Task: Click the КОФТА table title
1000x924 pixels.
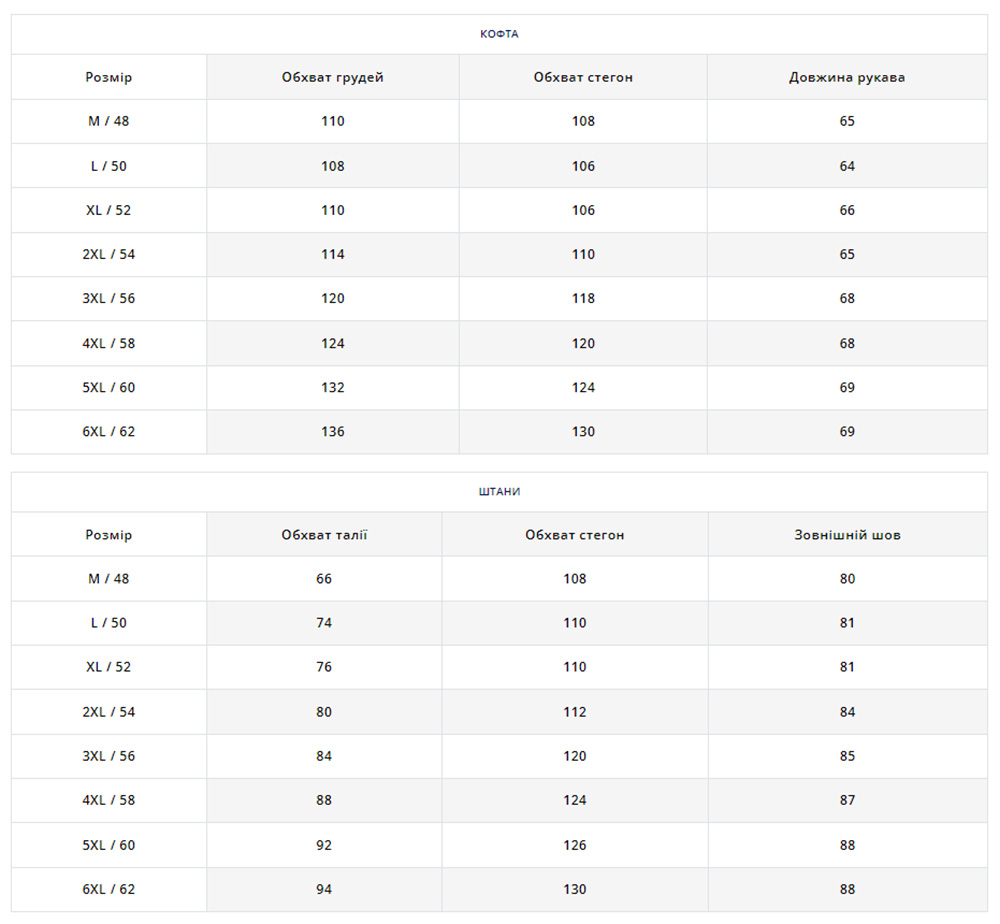Action: [x=499, y=34]
